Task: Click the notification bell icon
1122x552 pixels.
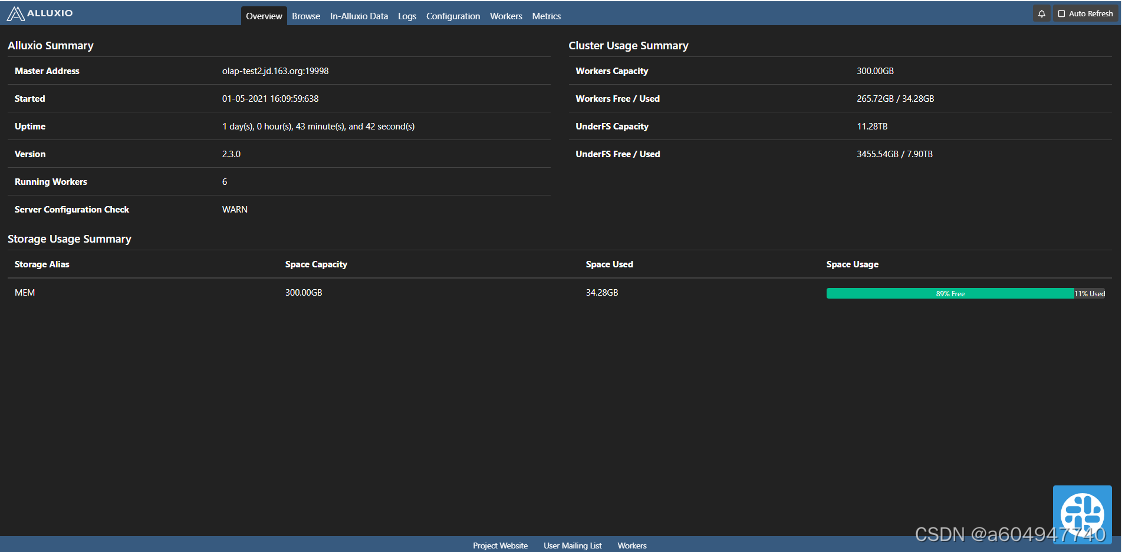Action: tap(1042, 14)
